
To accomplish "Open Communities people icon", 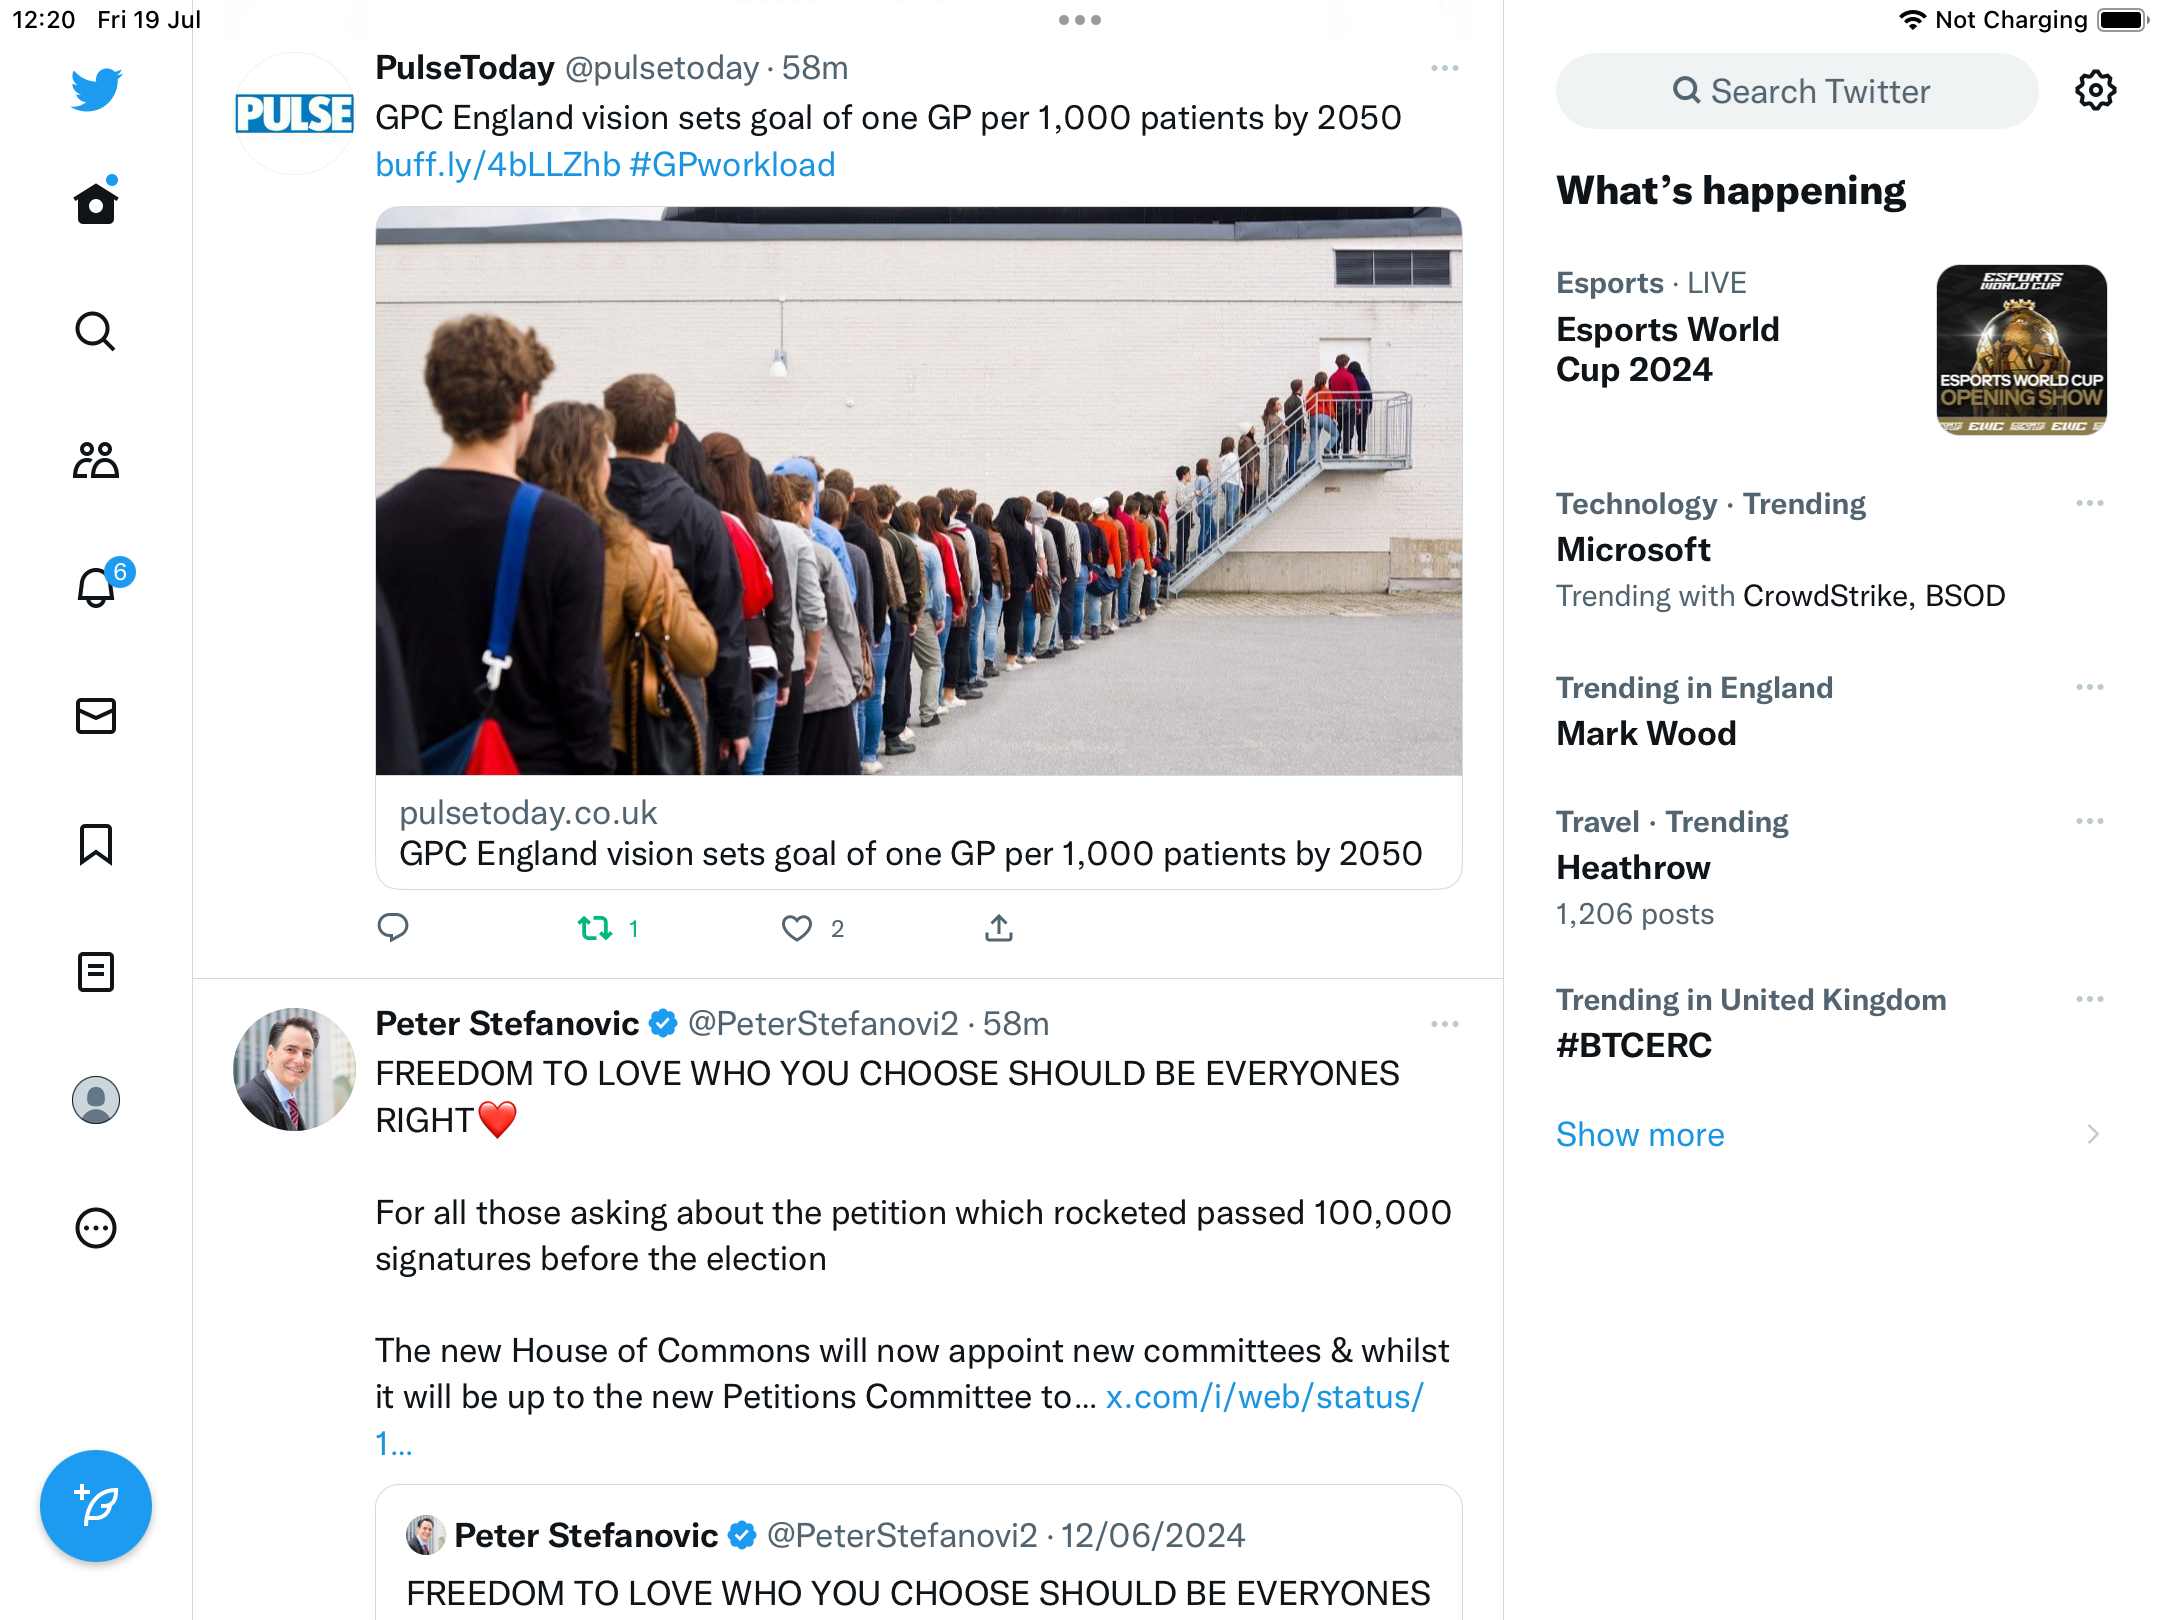I will click(96, 460).
